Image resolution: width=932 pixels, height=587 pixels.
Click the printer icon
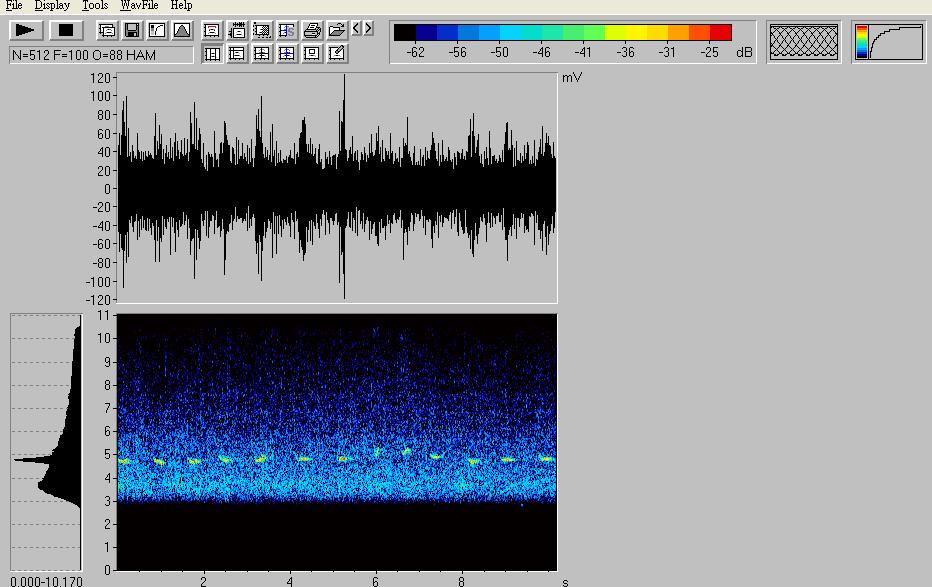click(312, 30)
